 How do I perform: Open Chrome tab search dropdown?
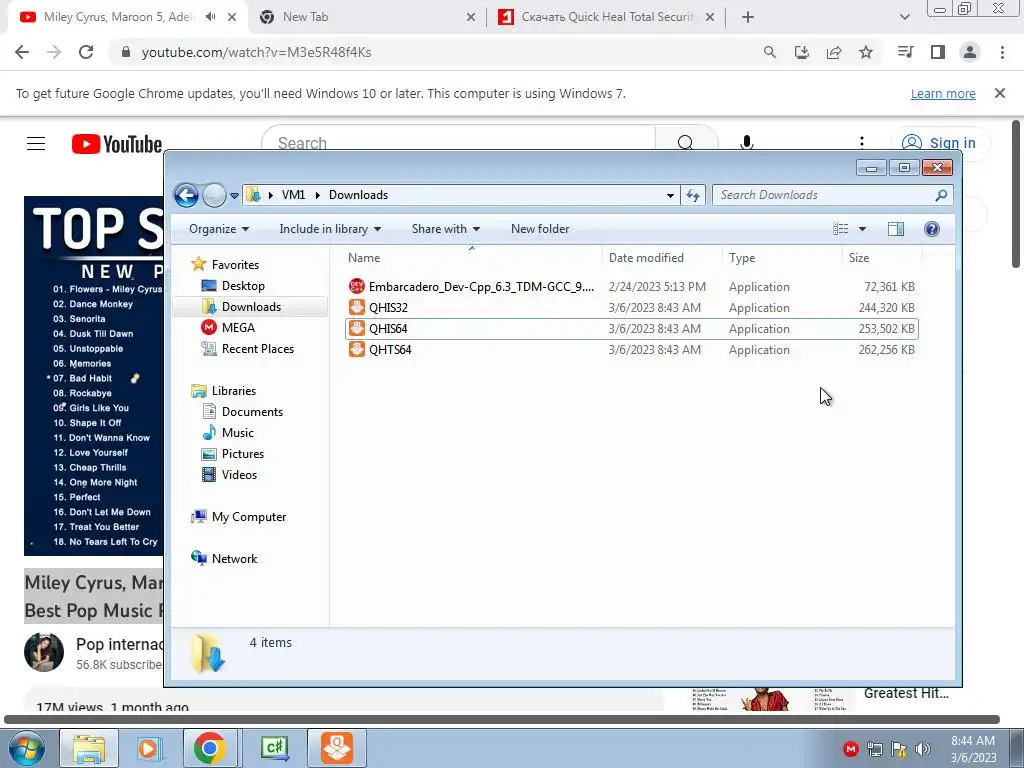coord(904,17)
